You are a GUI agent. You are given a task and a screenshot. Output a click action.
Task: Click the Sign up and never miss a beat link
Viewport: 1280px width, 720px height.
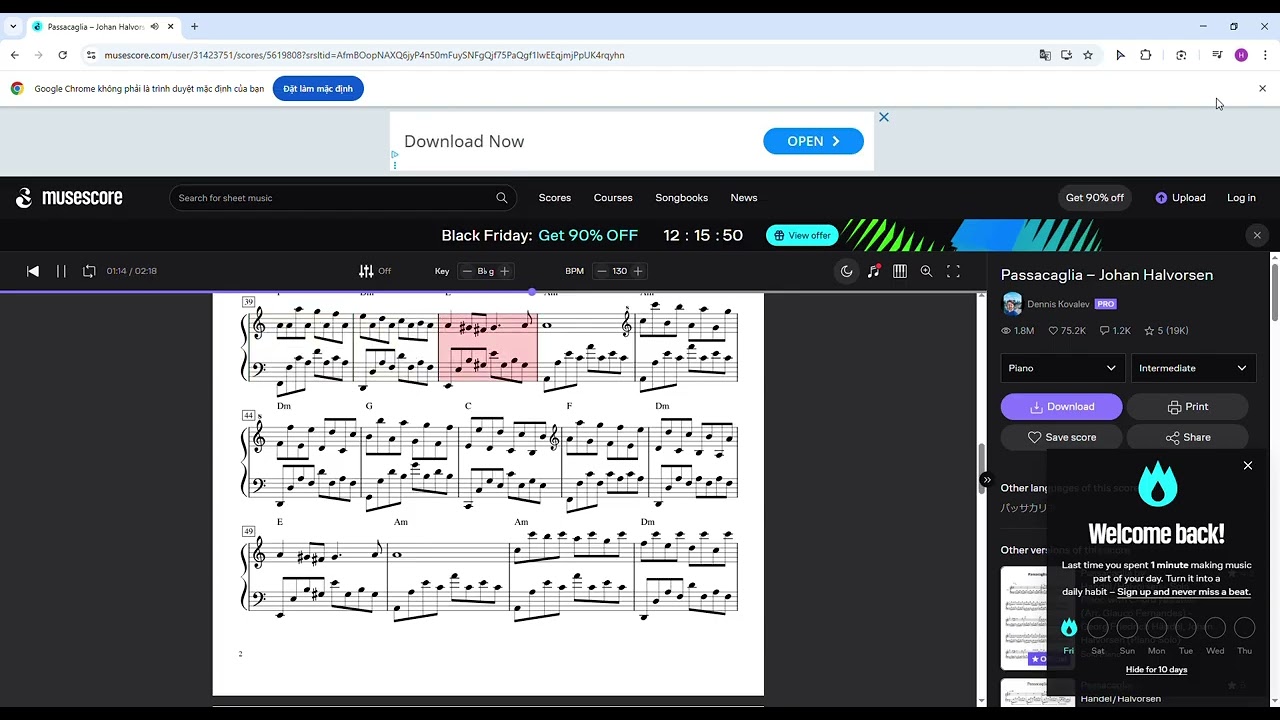point(1184,592)
